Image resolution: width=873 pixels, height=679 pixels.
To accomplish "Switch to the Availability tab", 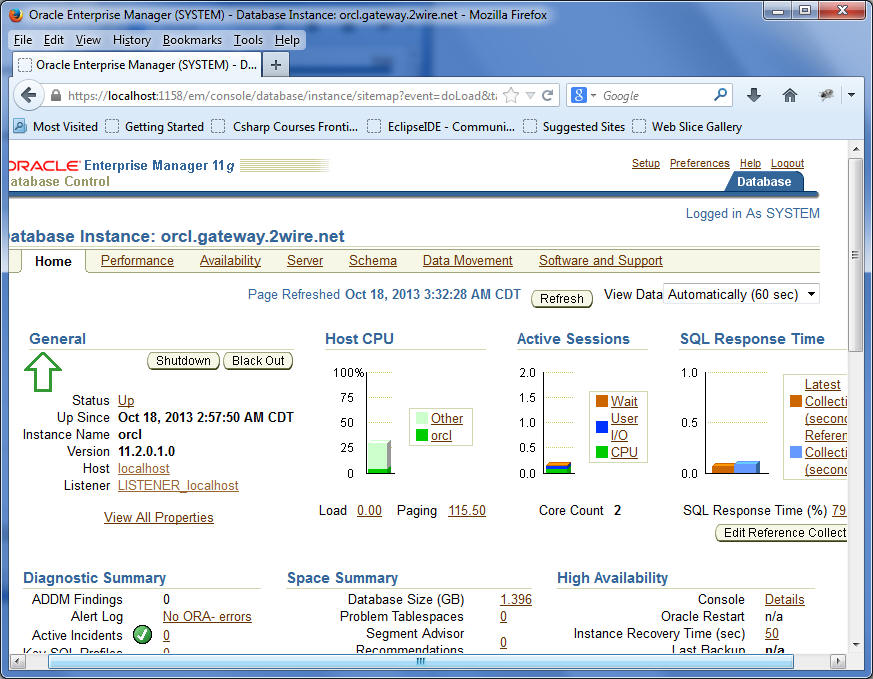I will tap(230, 260).
